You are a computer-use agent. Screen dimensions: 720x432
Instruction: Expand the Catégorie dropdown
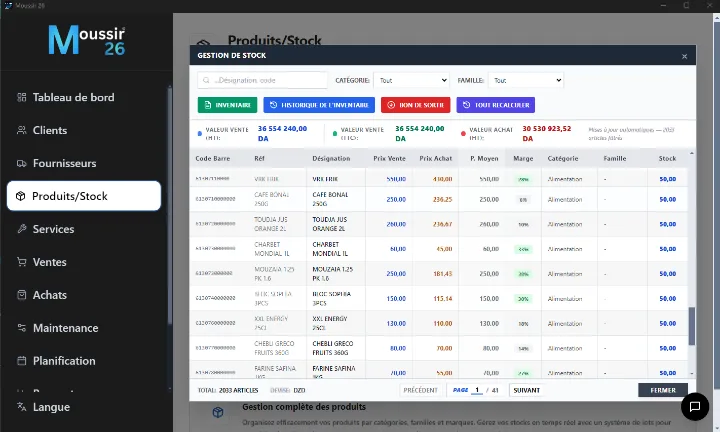coord(411,80)
